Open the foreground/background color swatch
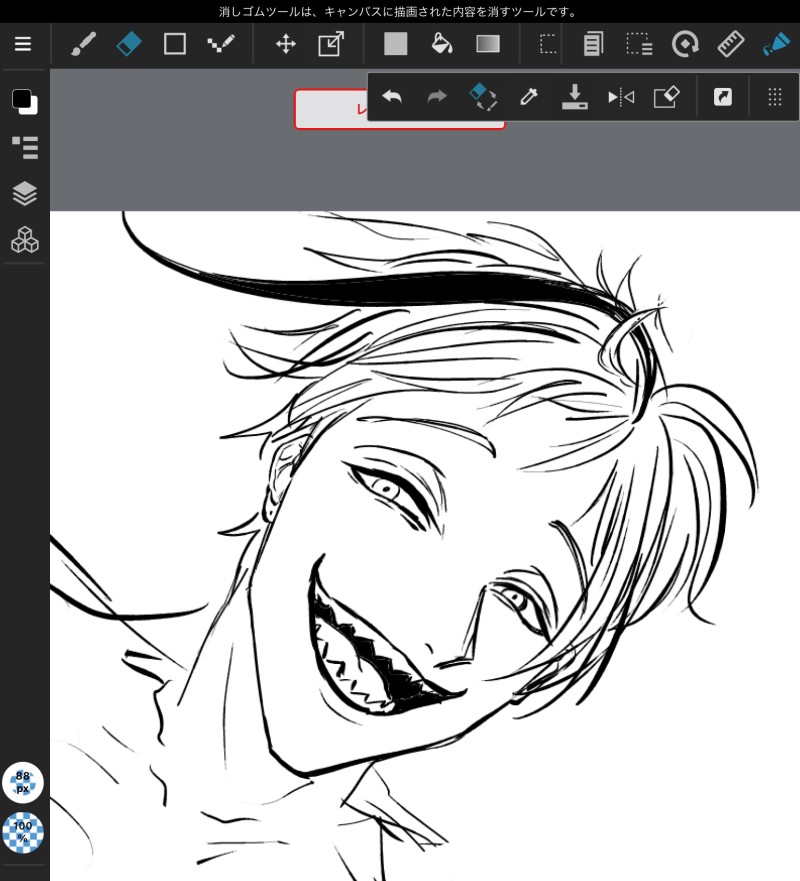800x881 pixels. point(25,102)
